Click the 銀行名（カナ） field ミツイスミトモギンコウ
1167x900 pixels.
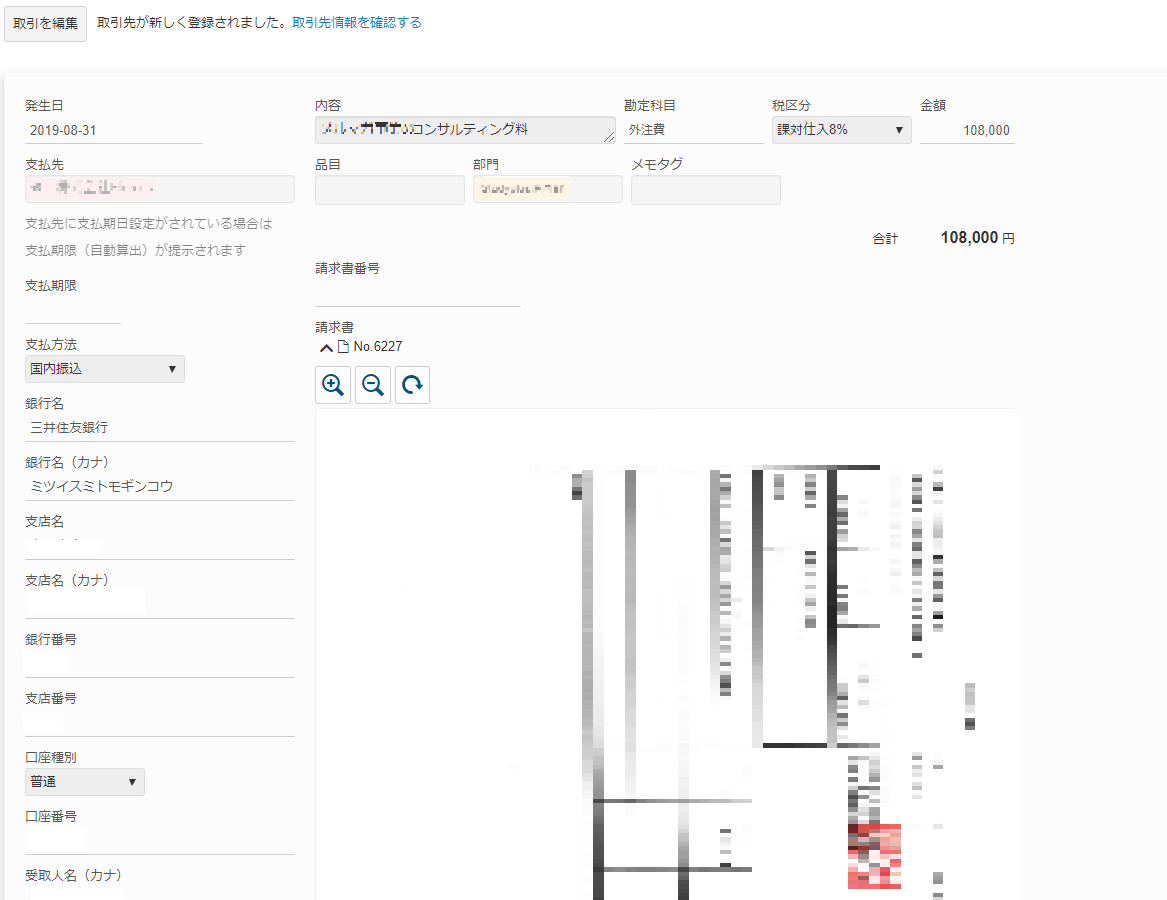pos(160,487)
